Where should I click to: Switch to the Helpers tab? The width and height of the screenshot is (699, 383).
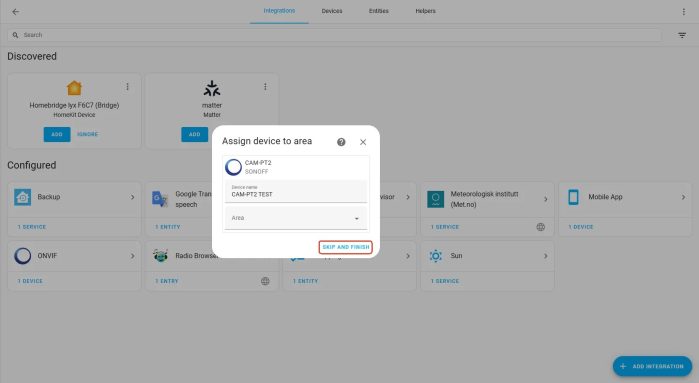tap(425, 11)
